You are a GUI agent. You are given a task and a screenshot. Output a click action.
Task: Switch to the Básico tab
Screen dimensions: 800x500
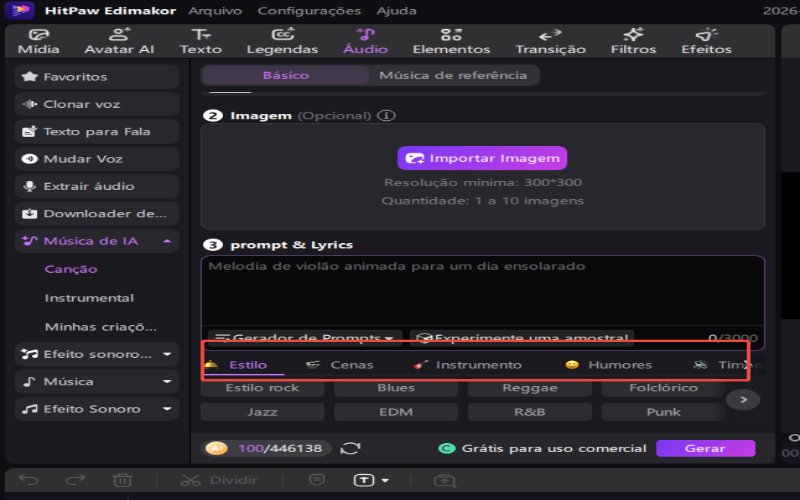[x=285, y=75]
